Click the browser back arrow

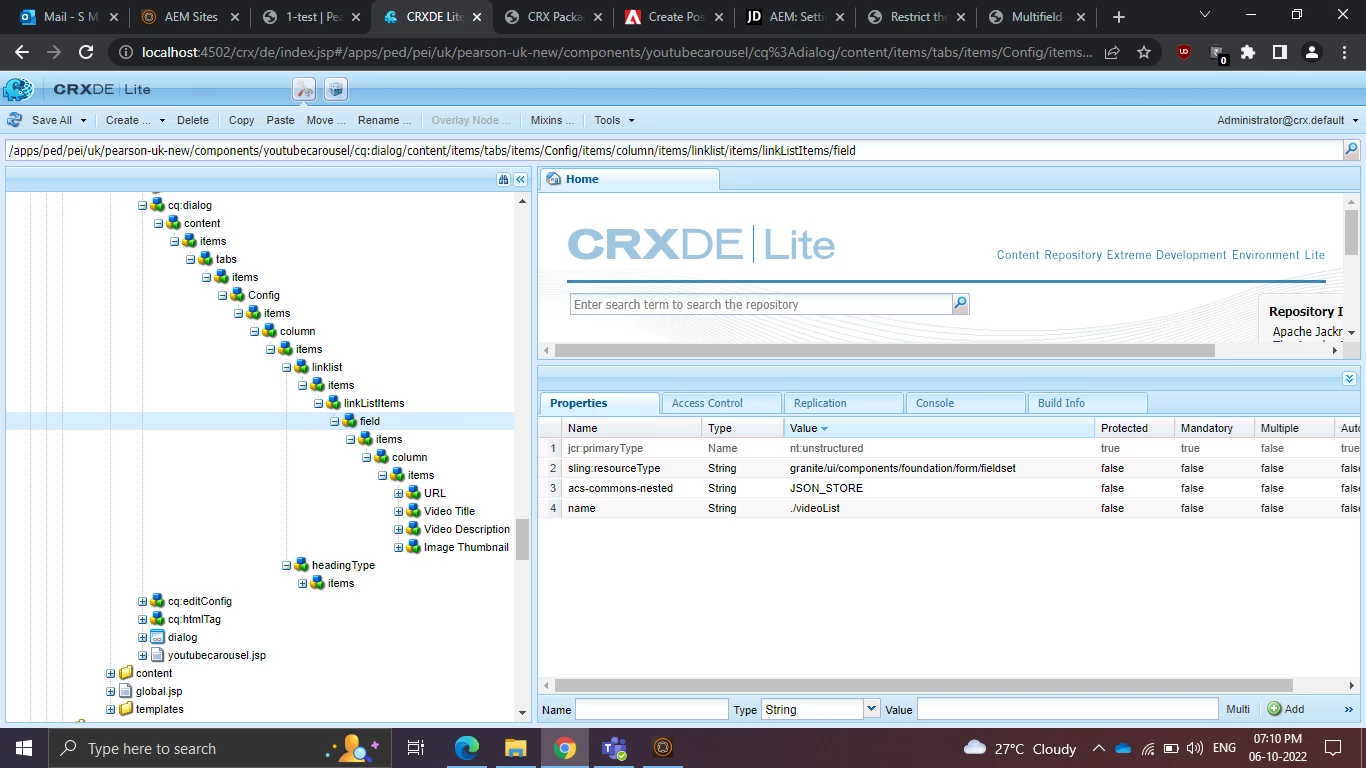click(x=22, y=53)
